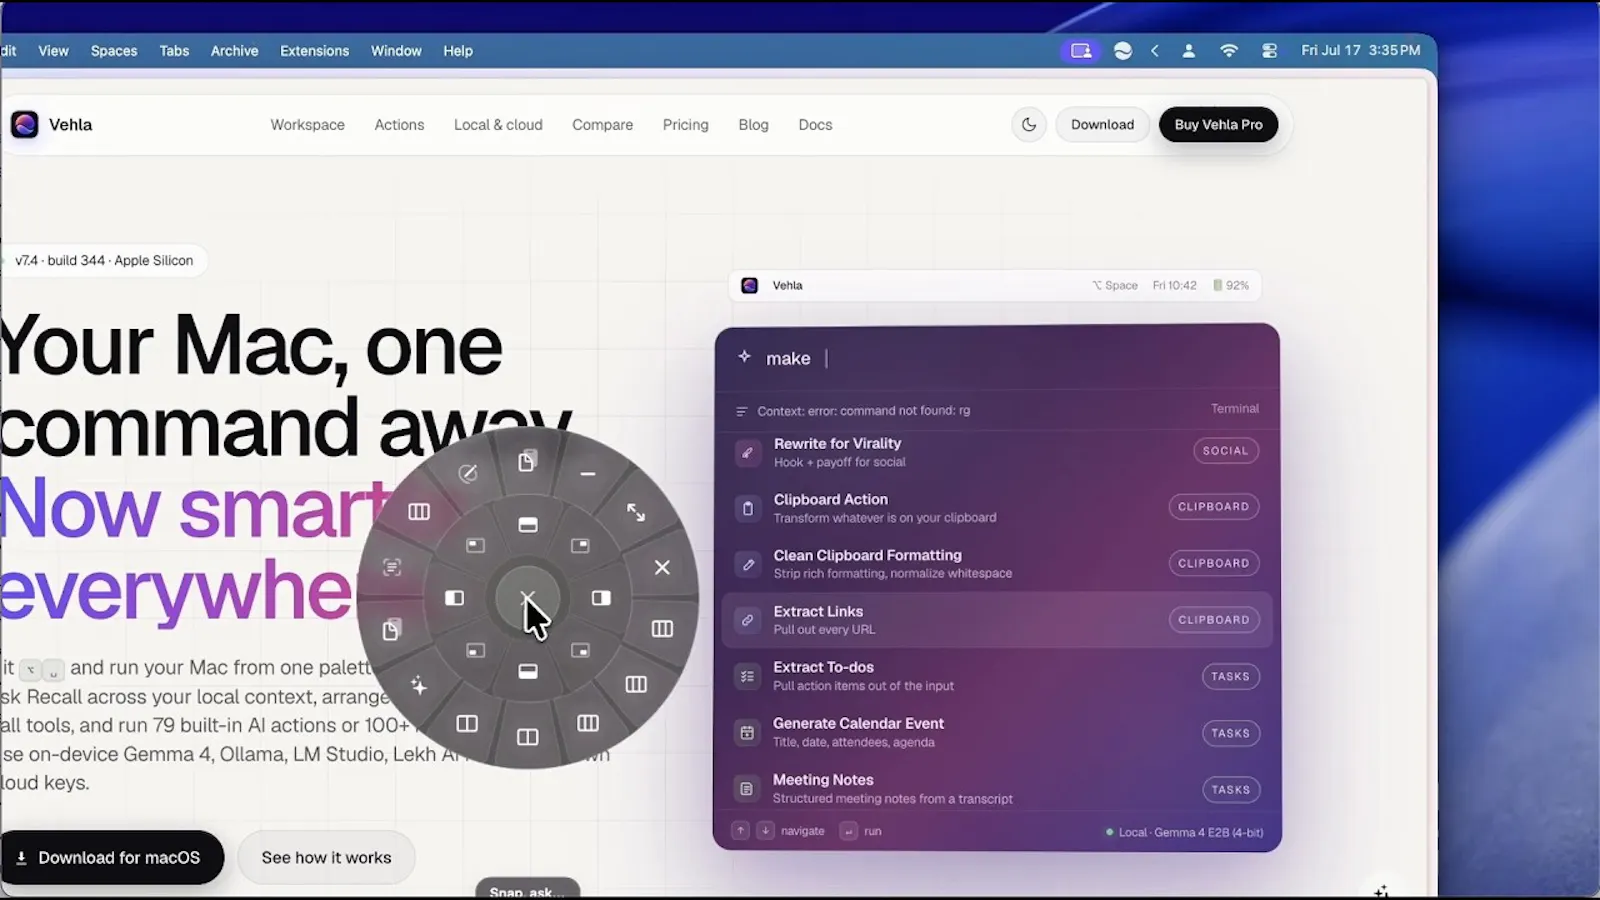Click the pencil edit icon in radial menu

467,473
